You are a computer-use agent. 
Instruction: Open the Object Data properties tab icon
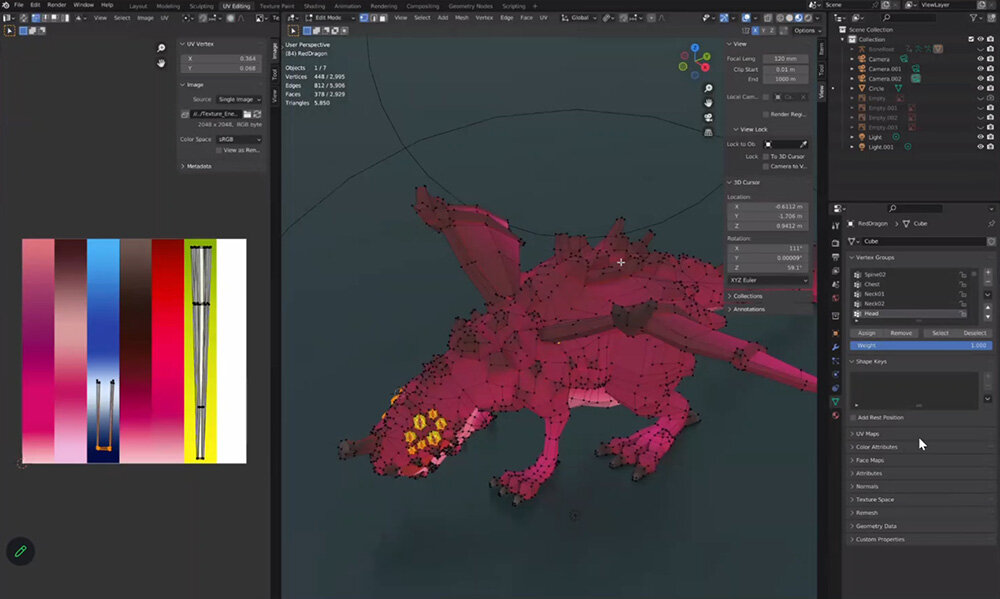(836, 401)
